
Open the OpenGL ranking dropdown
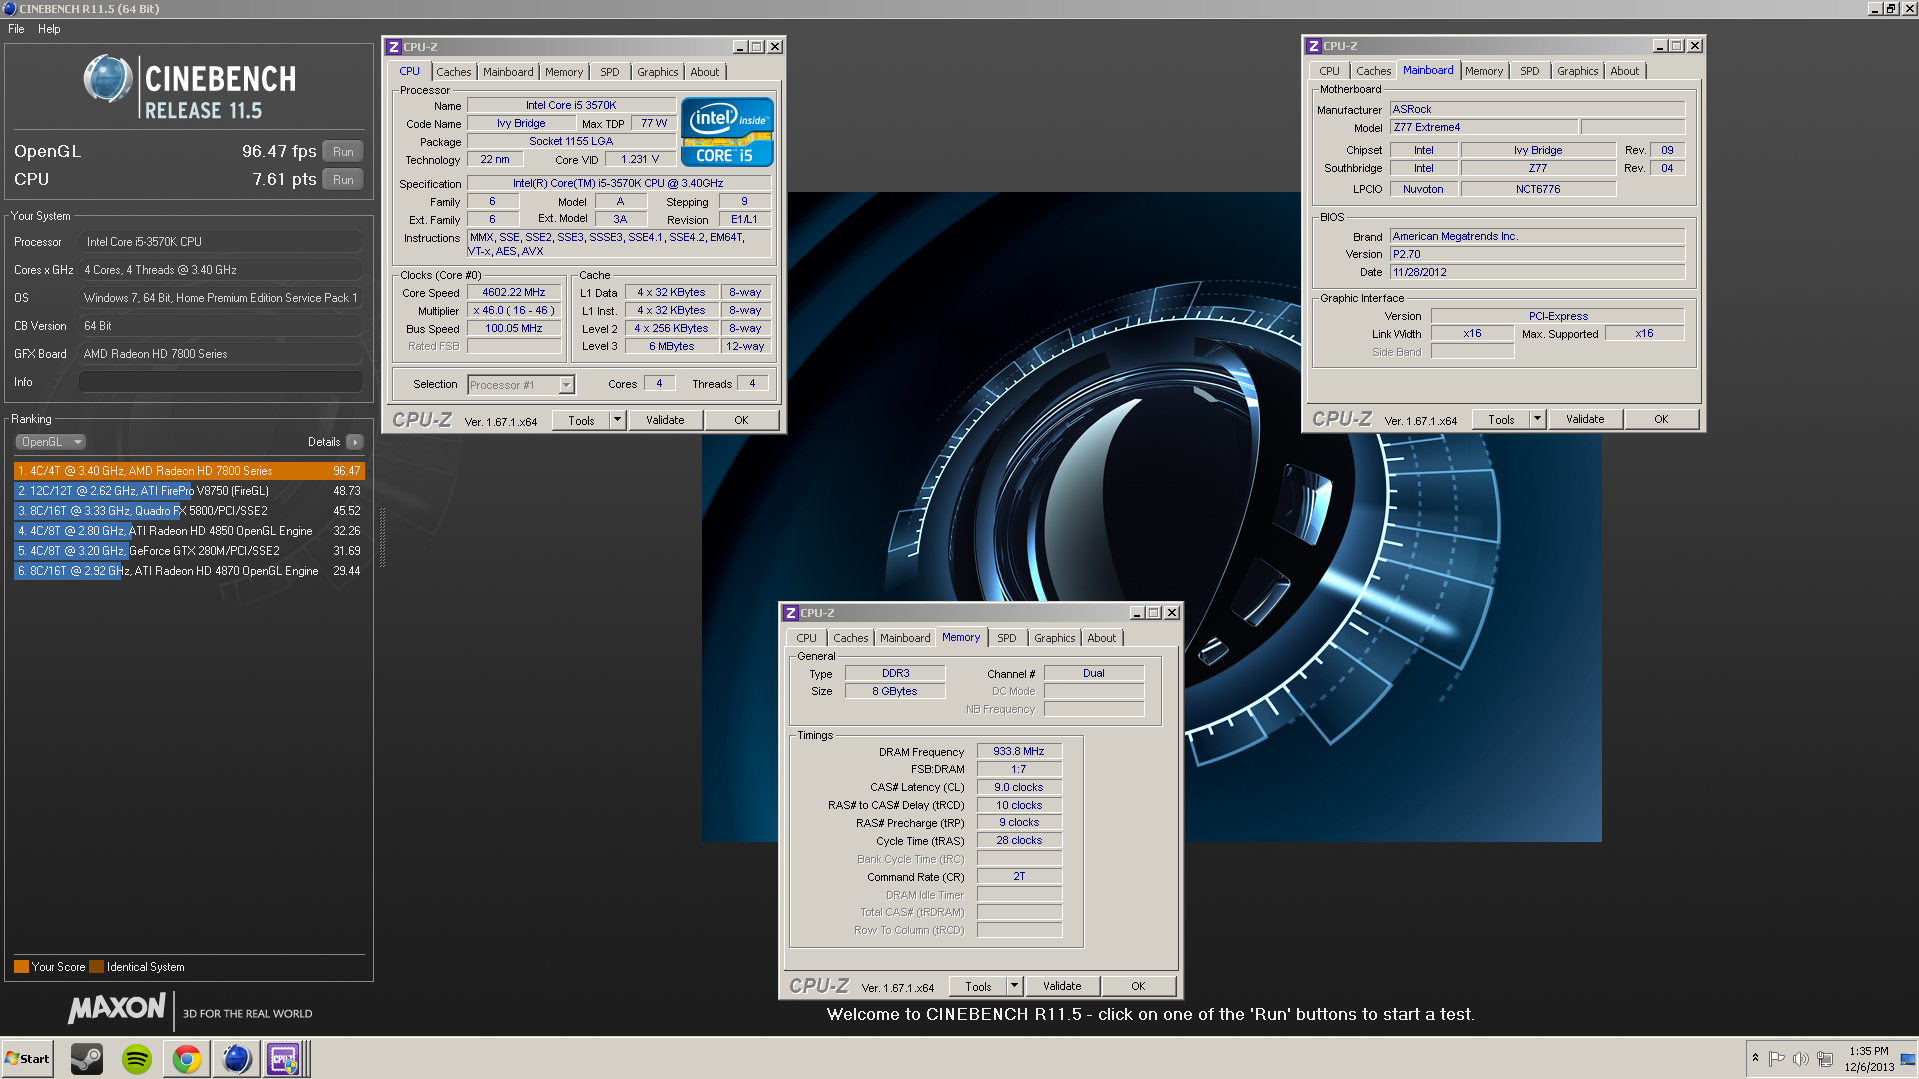(x=50, y=442)
